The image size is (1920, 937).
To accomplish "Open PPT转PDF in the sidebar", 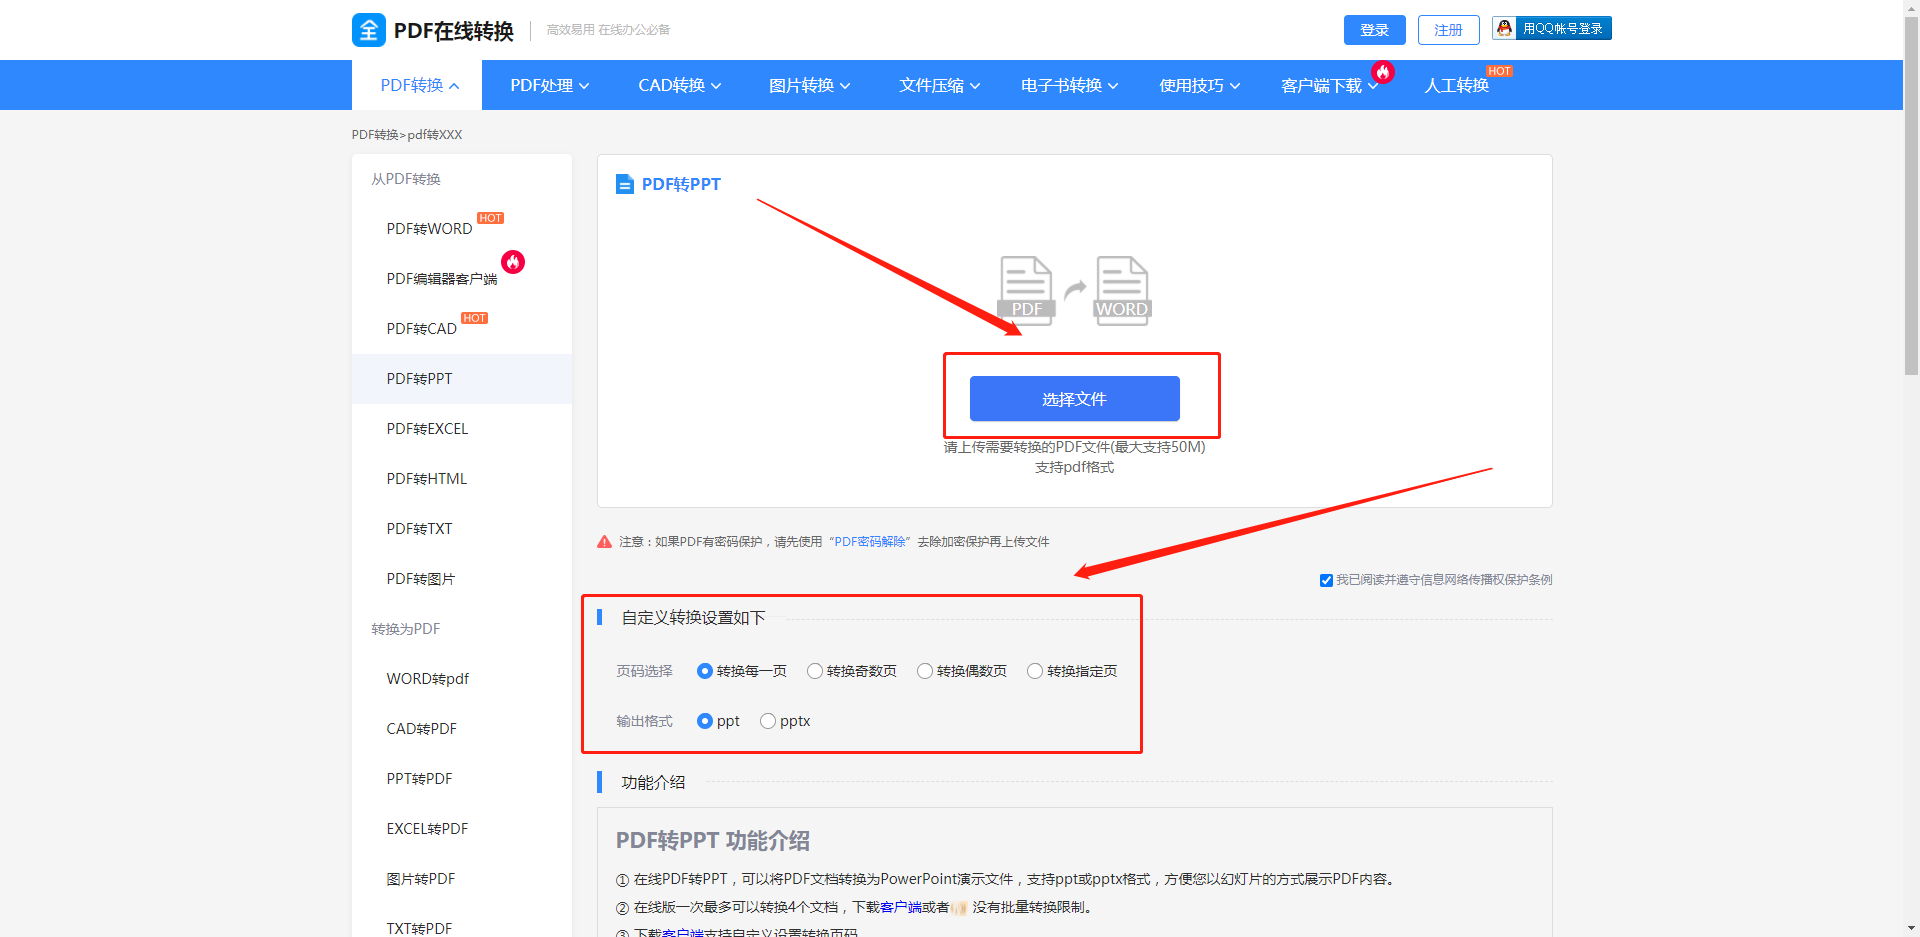I will [419, 779].
